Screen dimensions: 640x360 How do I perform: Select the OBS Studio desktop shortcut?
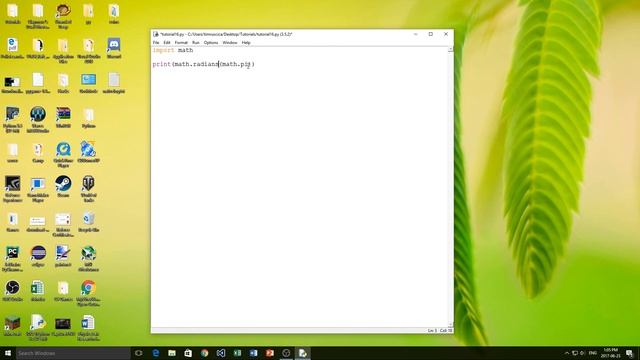[13, 291]
